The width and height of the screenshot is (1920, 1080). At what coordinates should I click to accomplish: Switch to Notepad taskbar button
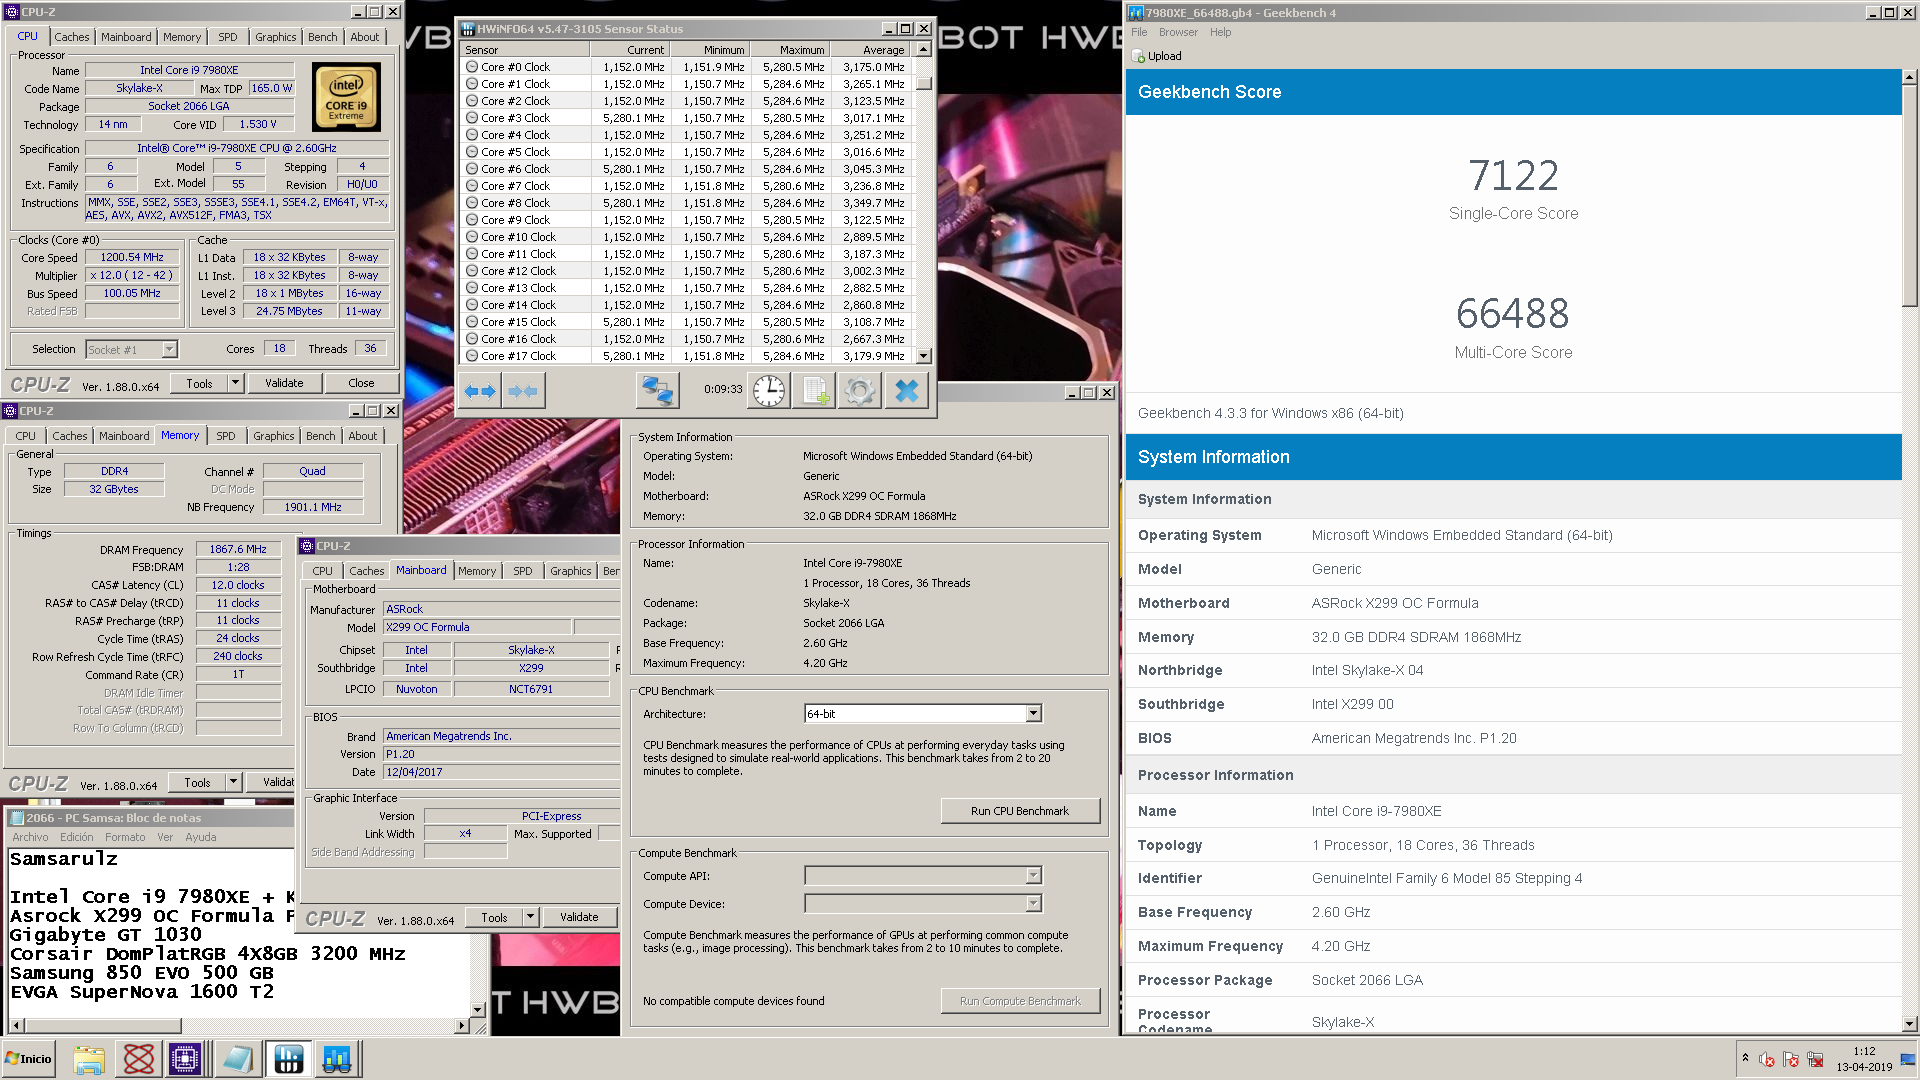[238, 1059]
